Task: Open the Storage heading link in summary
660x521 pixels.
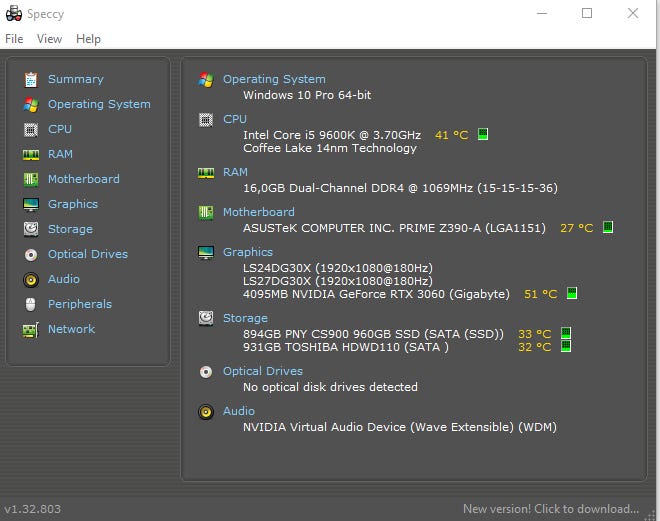Action: point(245,318)
